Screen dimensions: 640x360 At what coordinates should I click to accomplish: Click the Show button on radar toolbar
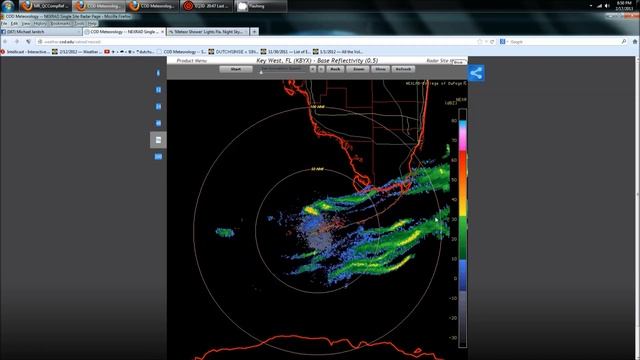pos(380,69)
